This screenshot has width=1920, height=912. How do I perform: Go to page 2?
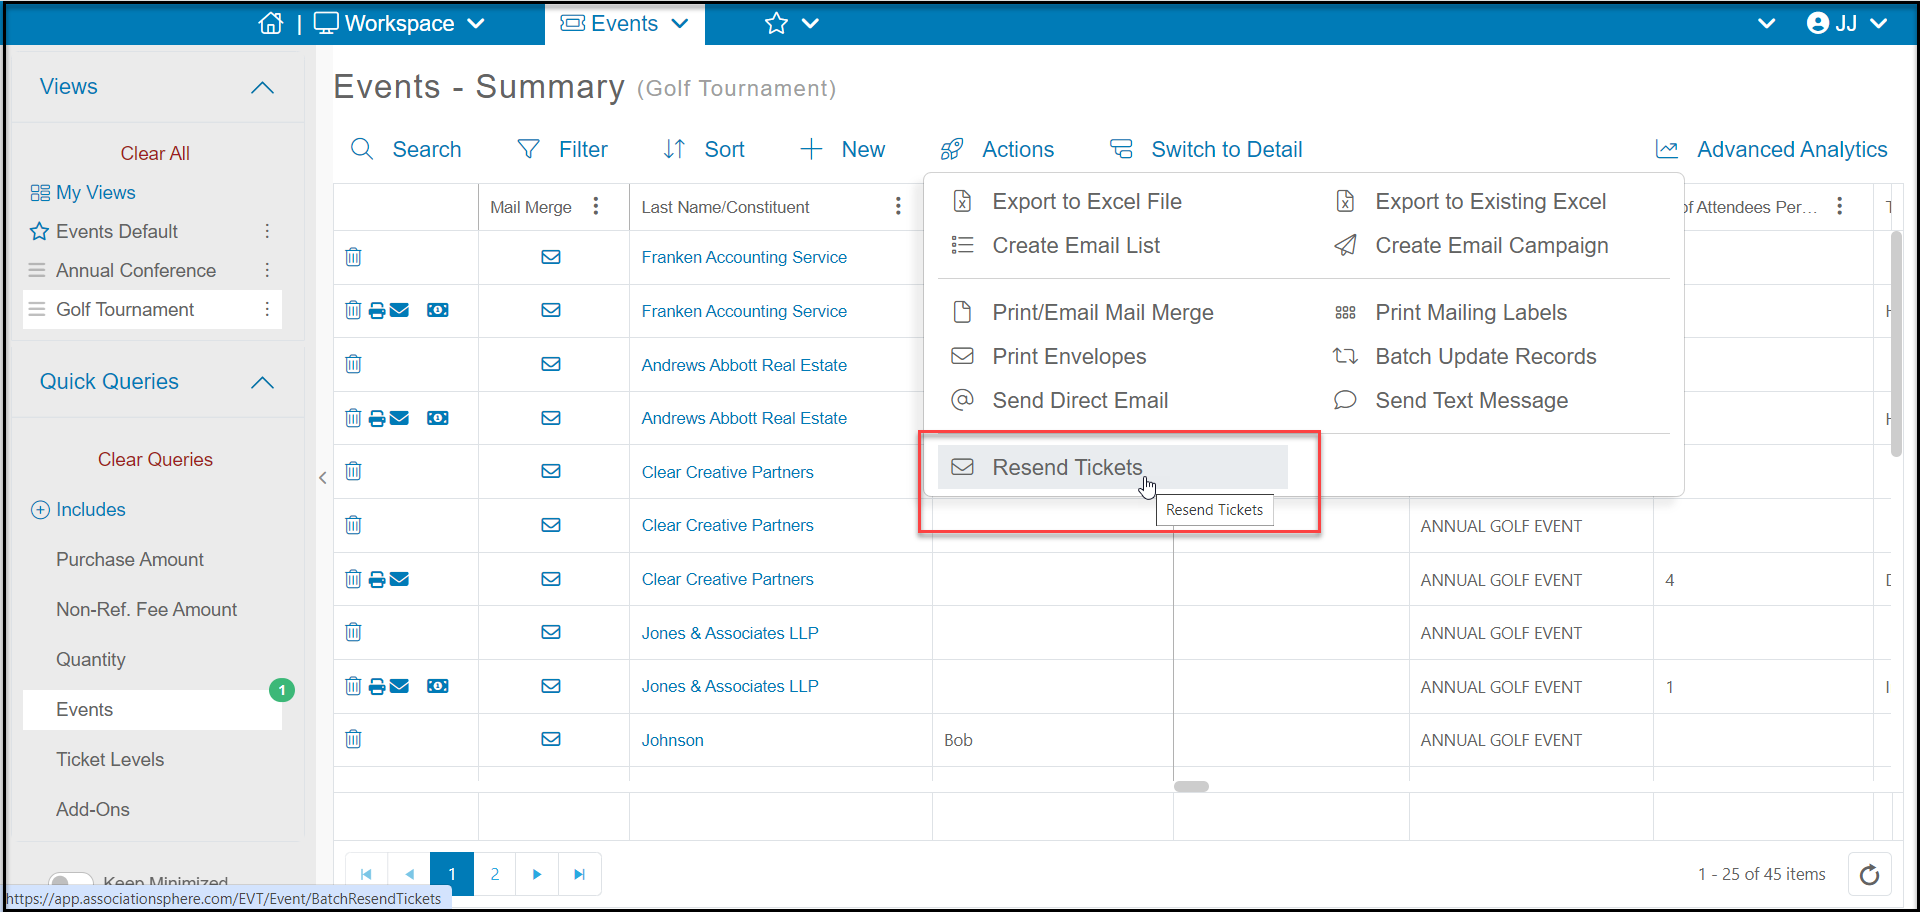click(495, 874)
